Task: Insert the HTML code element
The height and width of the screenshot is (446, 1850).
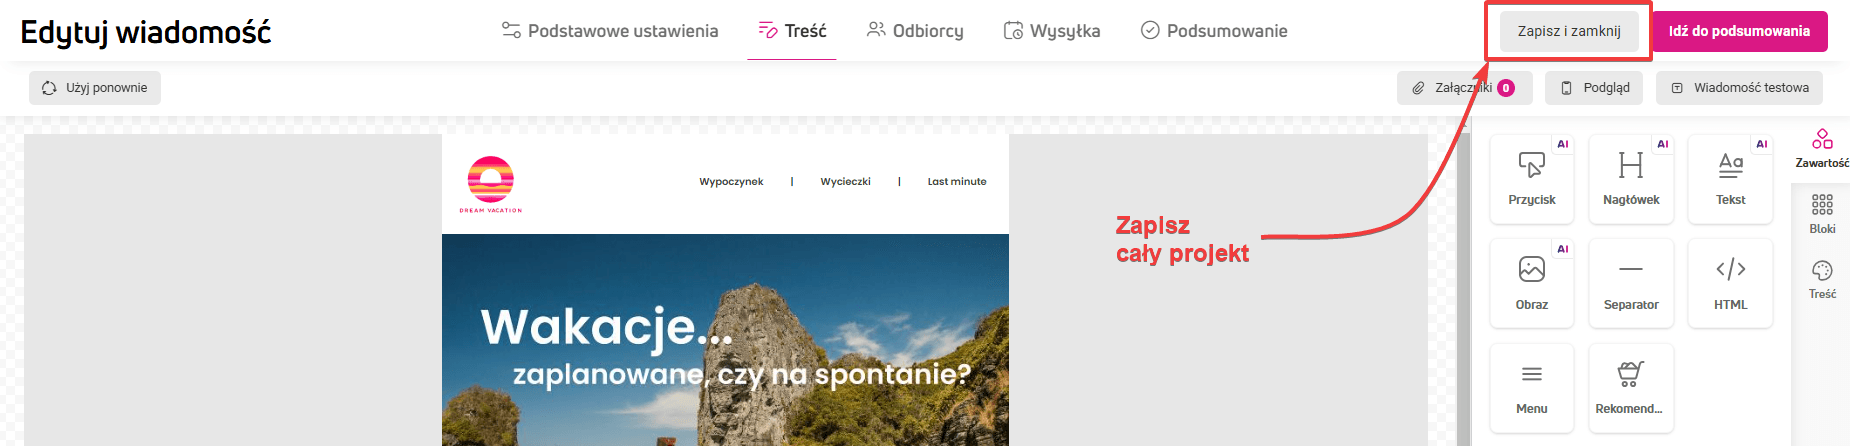Action: [x=1730, y=284]
